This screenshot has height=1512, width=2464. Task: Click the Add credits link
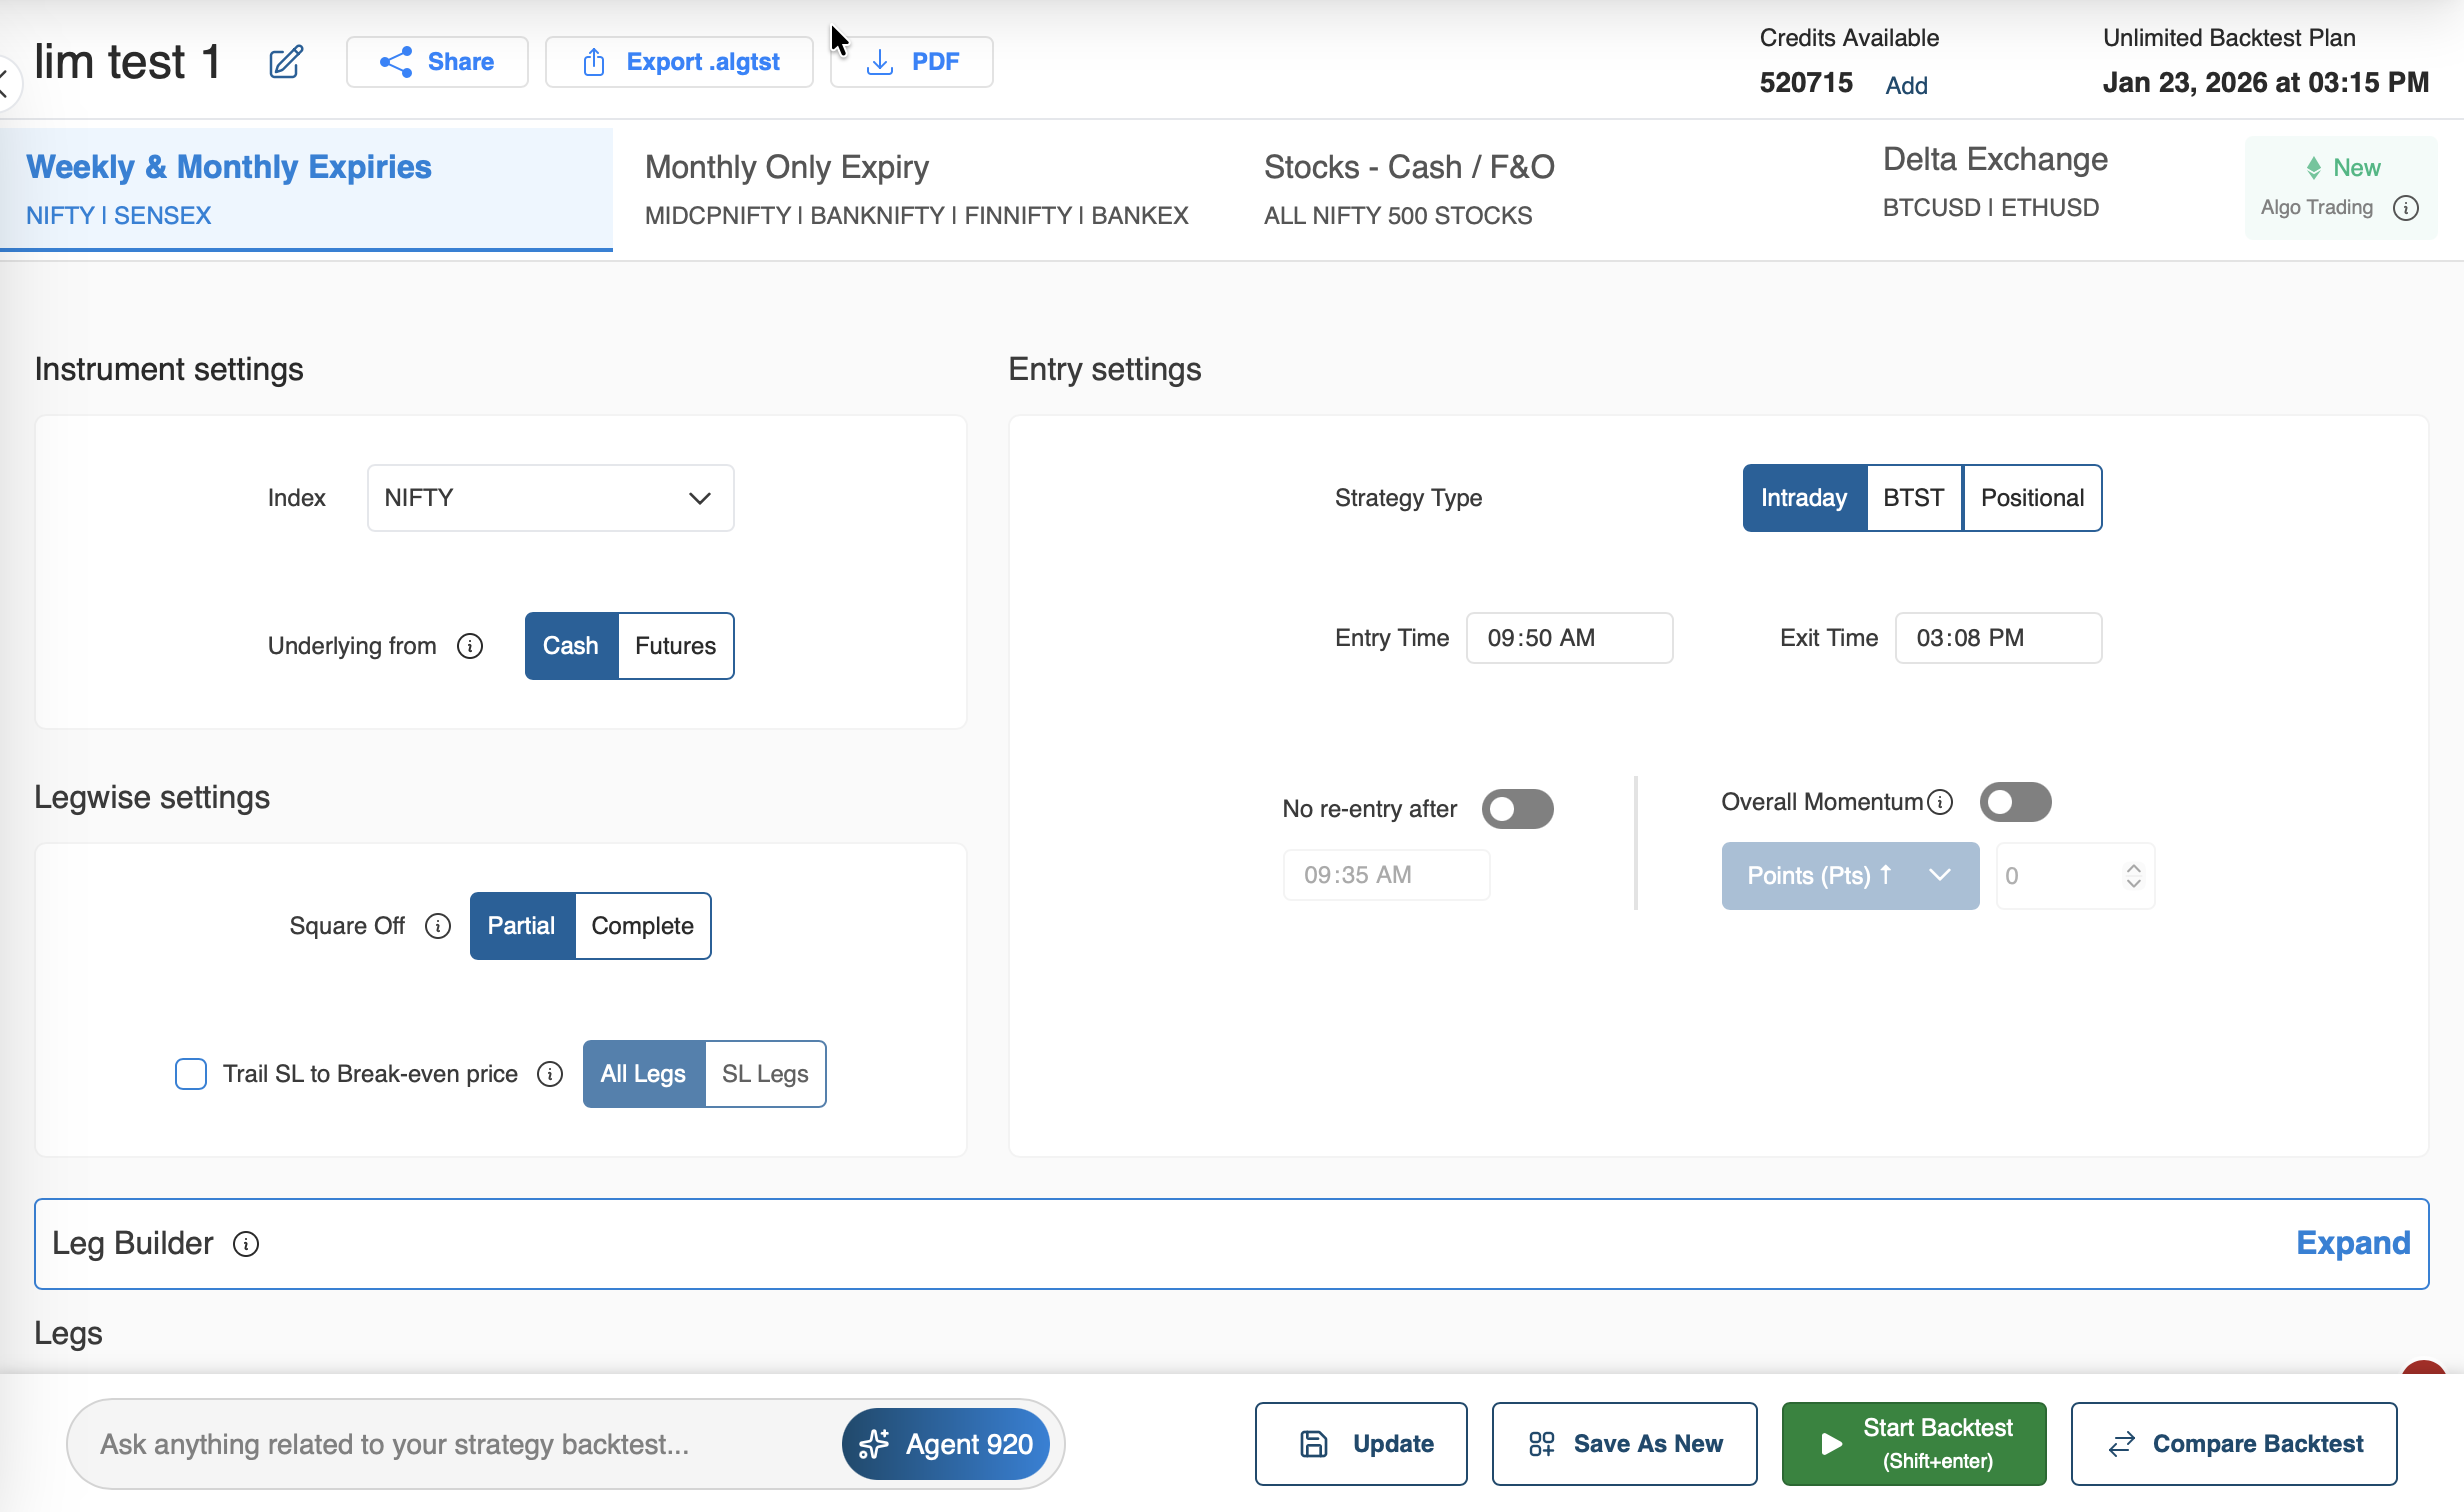[x=1906, y=86]
